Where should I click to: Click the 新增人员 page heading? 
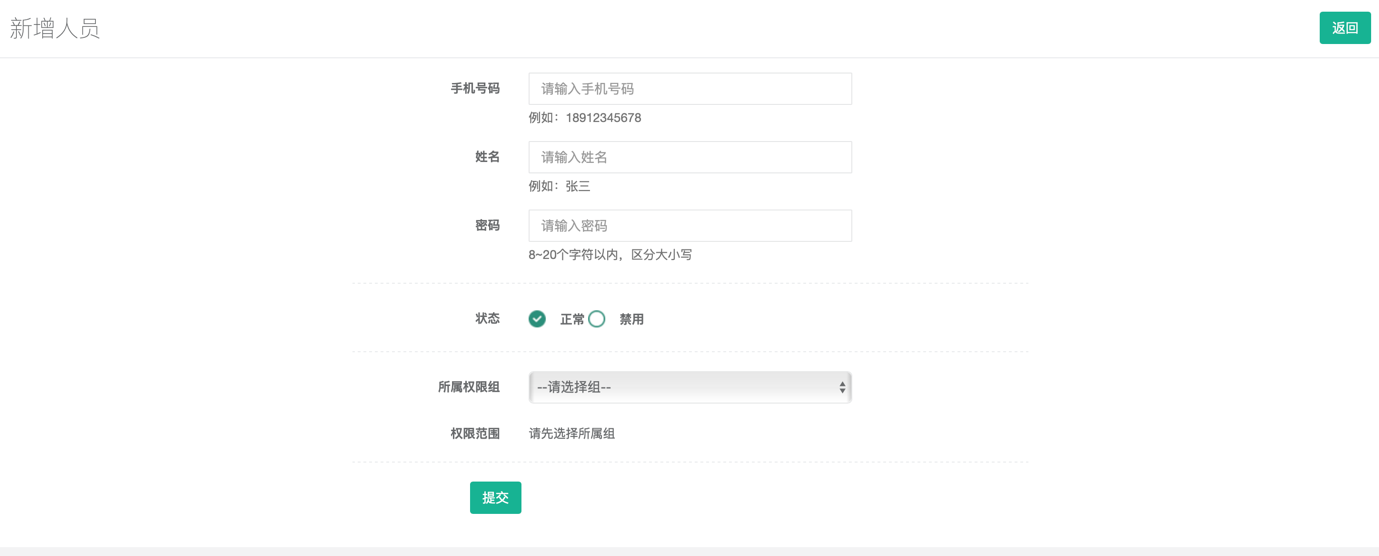[55, 28]
